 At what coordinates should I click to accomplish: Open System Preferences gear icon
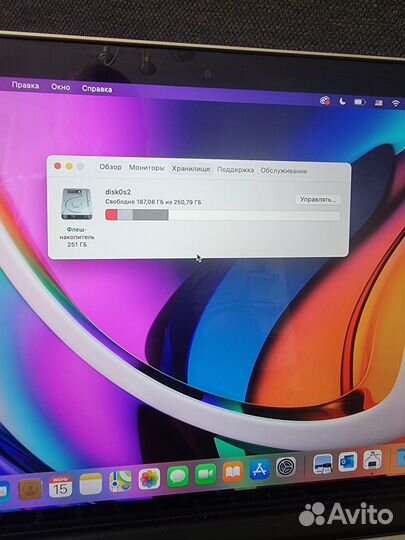point(286,467)
